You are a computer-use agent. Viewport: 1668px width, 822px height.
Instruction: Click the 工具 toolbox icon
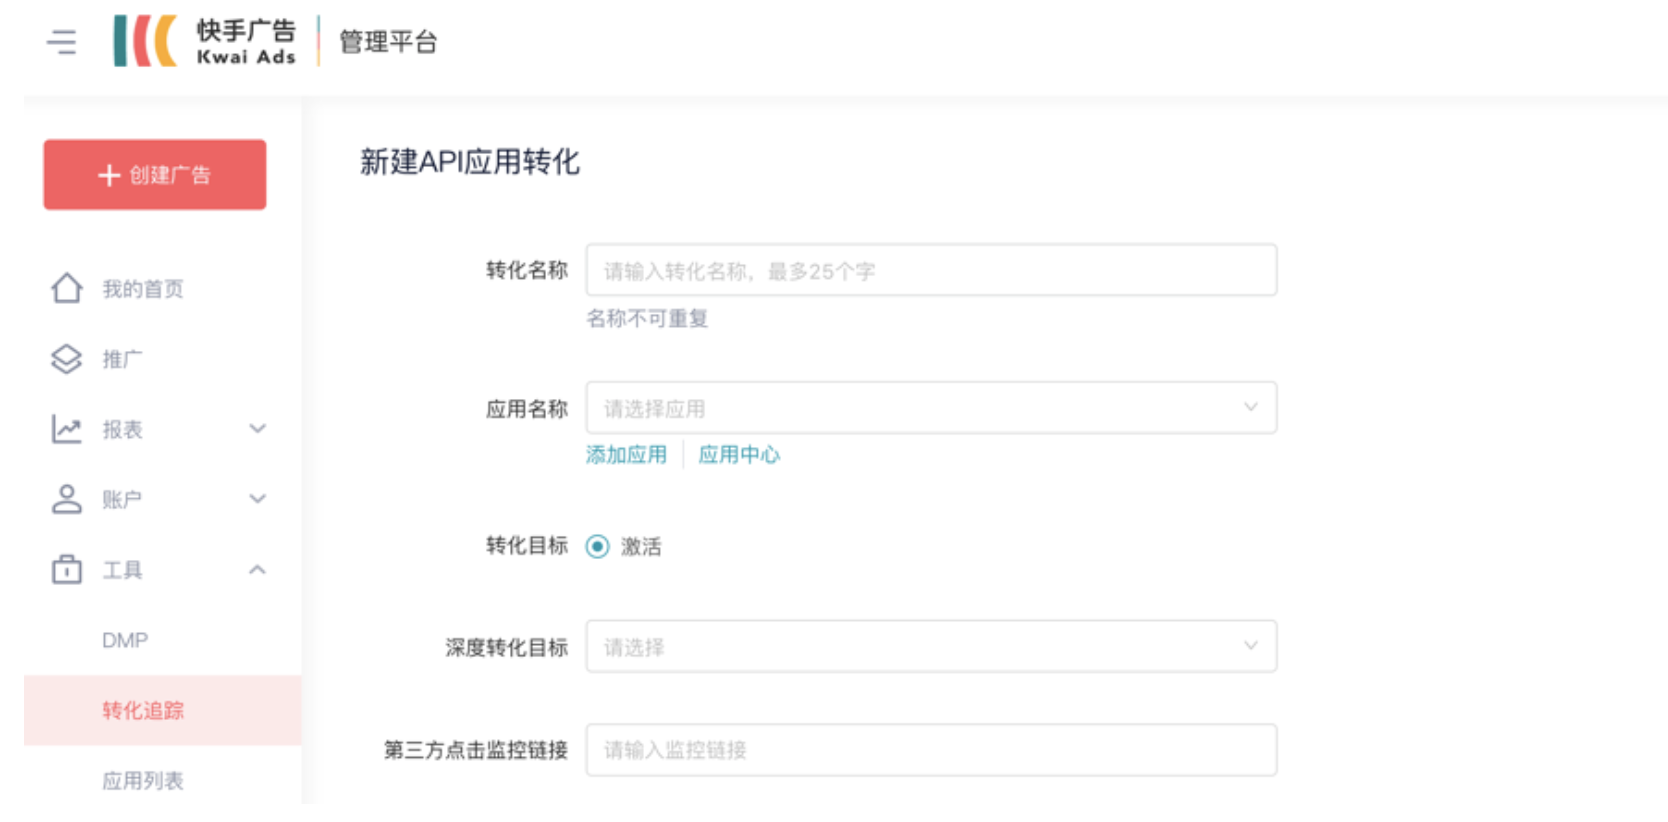pos(67,569)
